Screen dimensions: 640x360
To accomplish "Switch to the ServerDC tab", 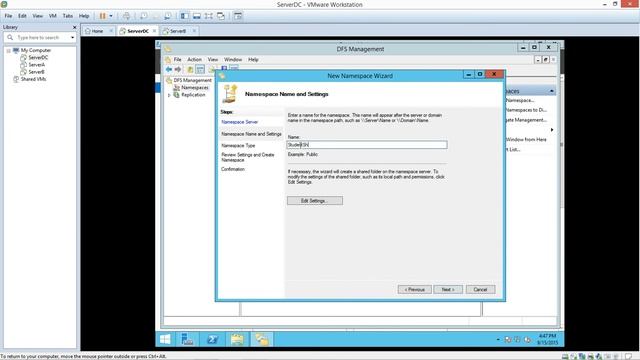I will (x=138, y=31).
